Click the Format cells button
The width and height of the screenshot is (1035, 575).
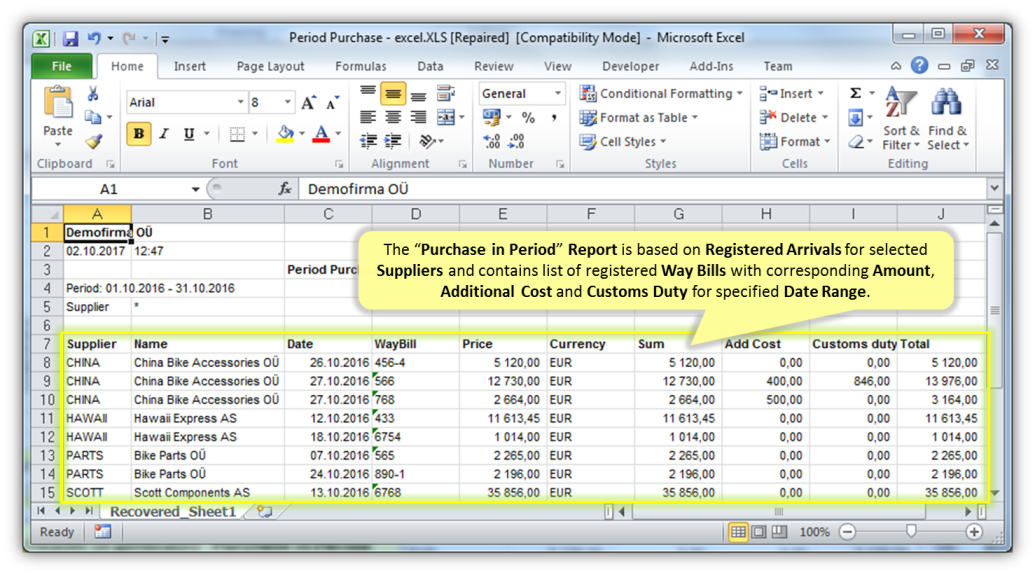pos(795,141)
